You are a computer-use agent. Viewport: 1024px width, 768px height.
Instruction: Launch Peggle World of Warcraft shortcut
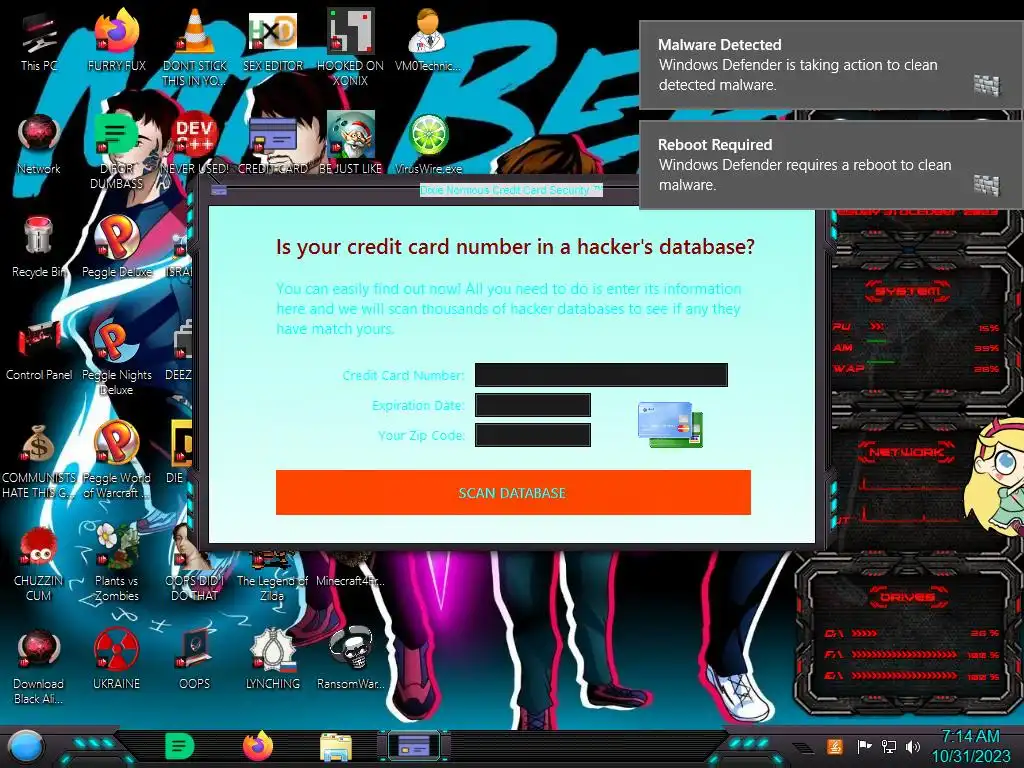(116, 460)
